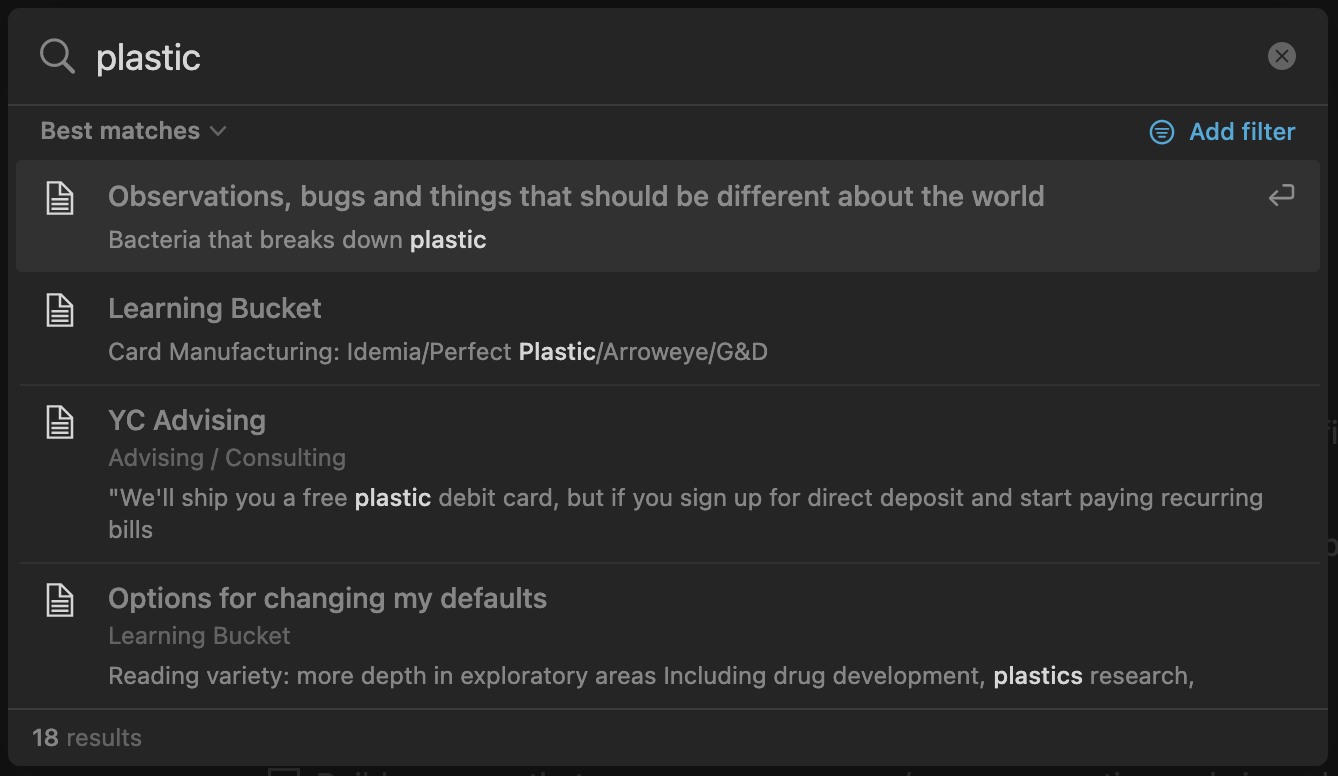
Task: Select the YC Advising search result
Action: [668, 474]
